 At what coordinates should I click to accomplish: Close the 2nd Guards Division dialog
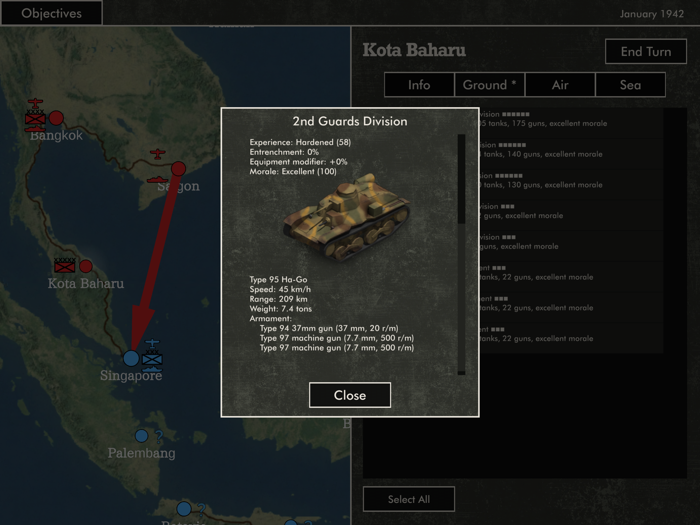(350, 395)
